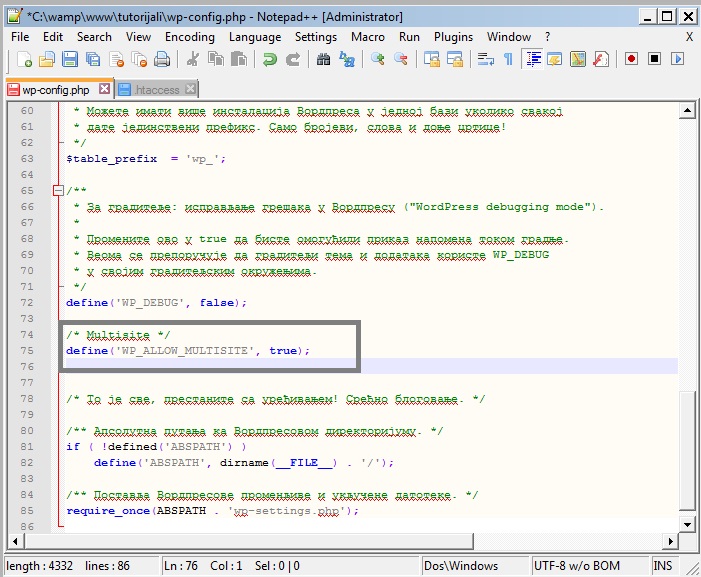
Task: Toggle the Indent Guide toolbar button
Action: click(532, 60)
